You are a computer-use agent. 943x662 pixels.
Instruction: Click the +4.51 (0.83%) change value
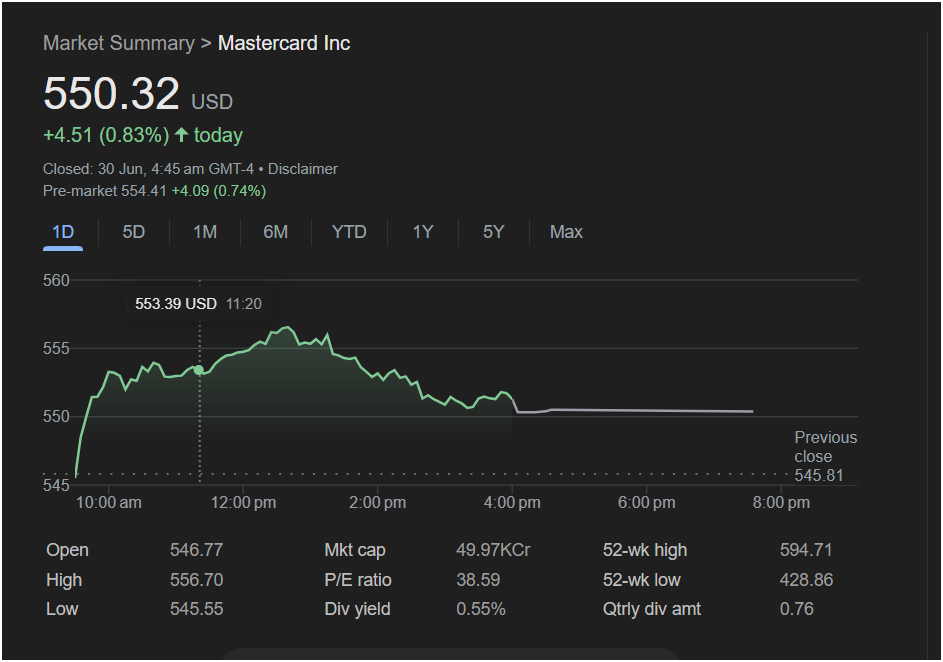(106, 135)
